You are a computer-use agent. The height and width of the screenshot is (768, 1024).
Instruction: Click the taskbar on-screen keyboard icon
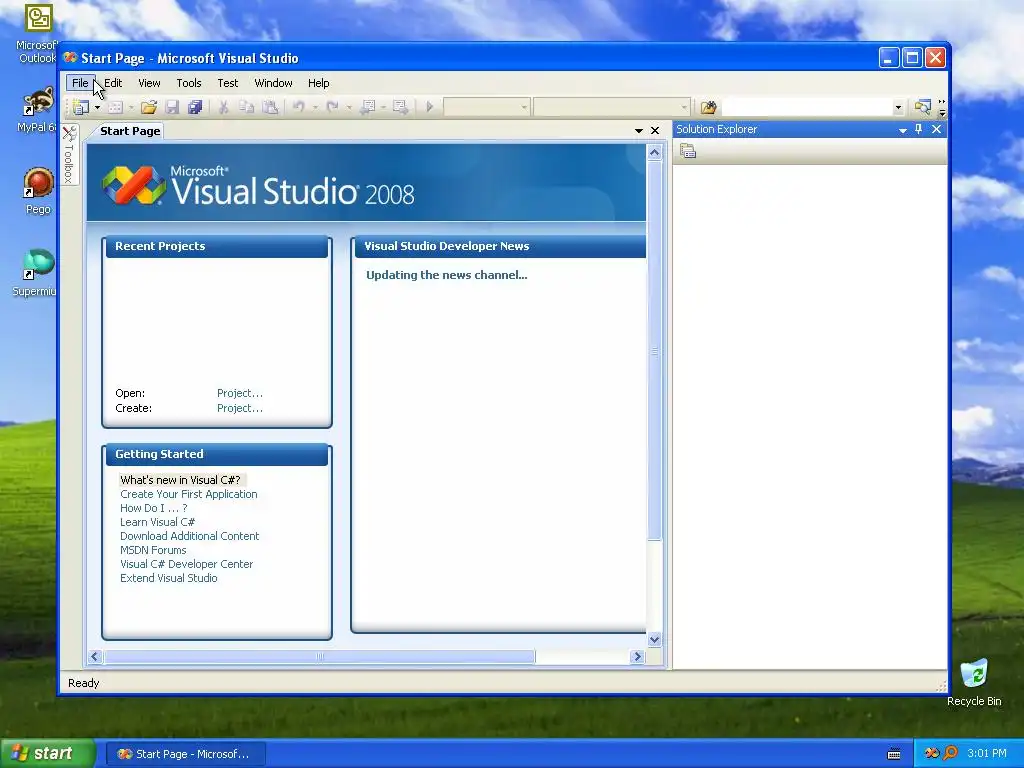point(894,754)
